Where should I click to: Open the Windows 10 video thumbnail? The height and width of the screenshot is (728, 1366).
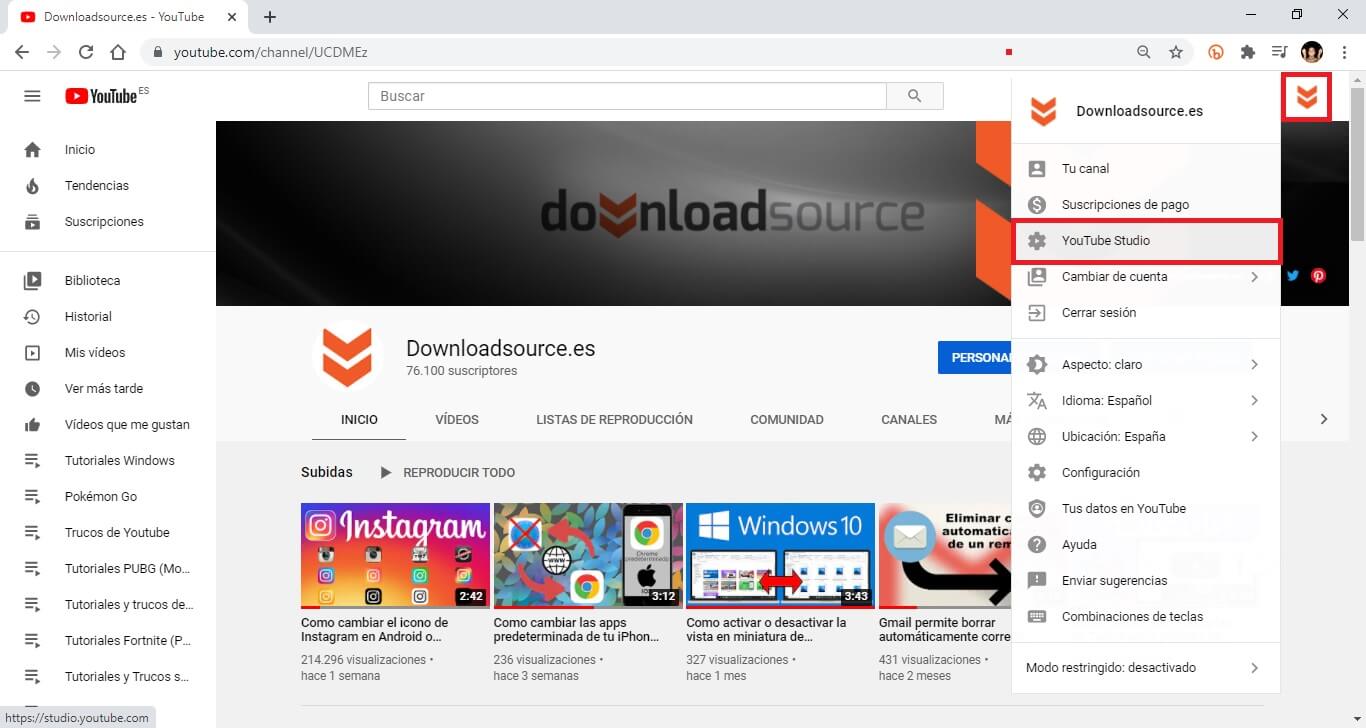(x=780, y=555)
